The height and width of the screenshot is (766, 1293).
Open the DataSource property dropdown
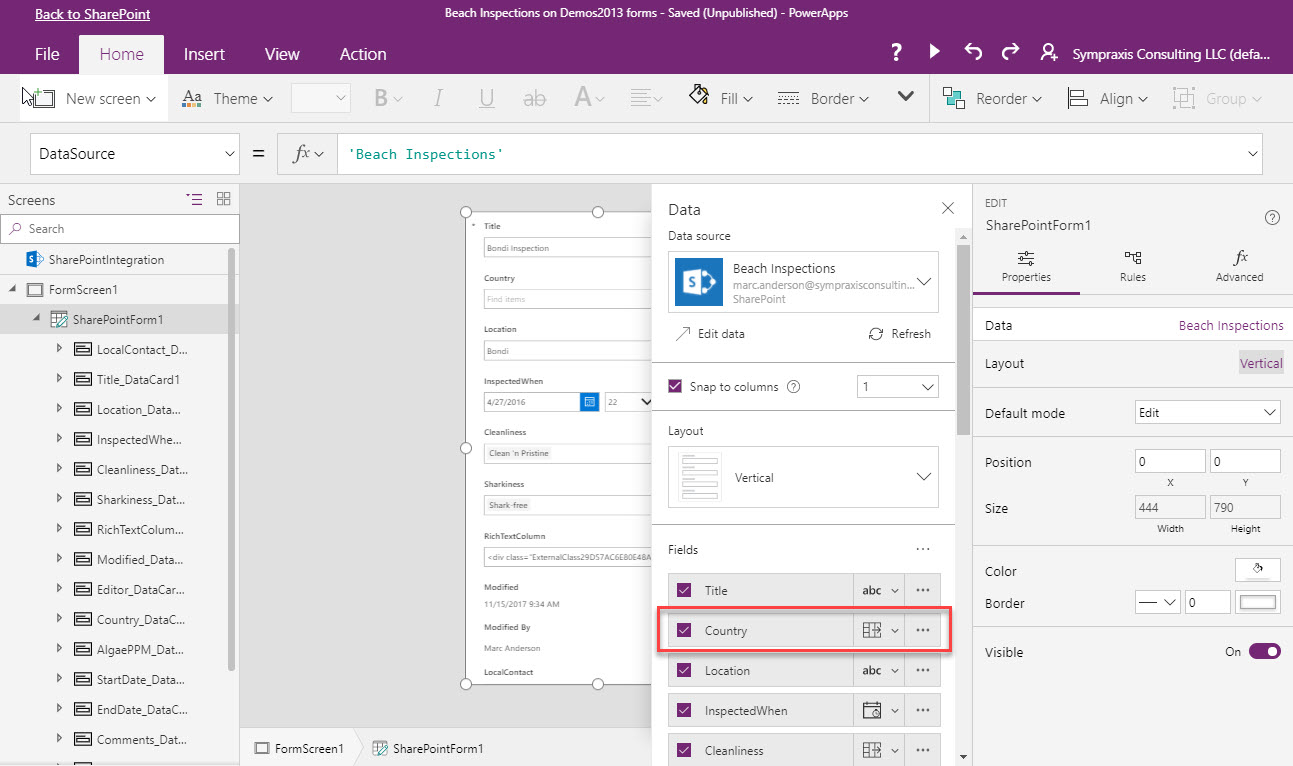(135, 154)
